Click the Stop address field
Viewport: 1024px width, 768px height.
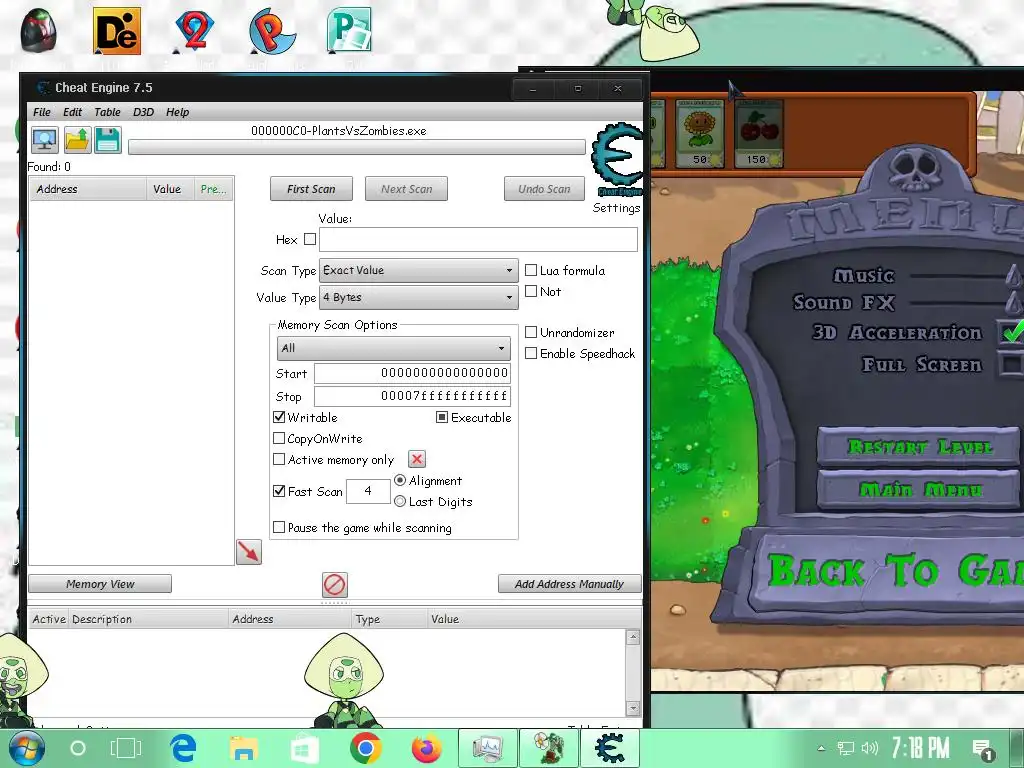pos(412,396)
